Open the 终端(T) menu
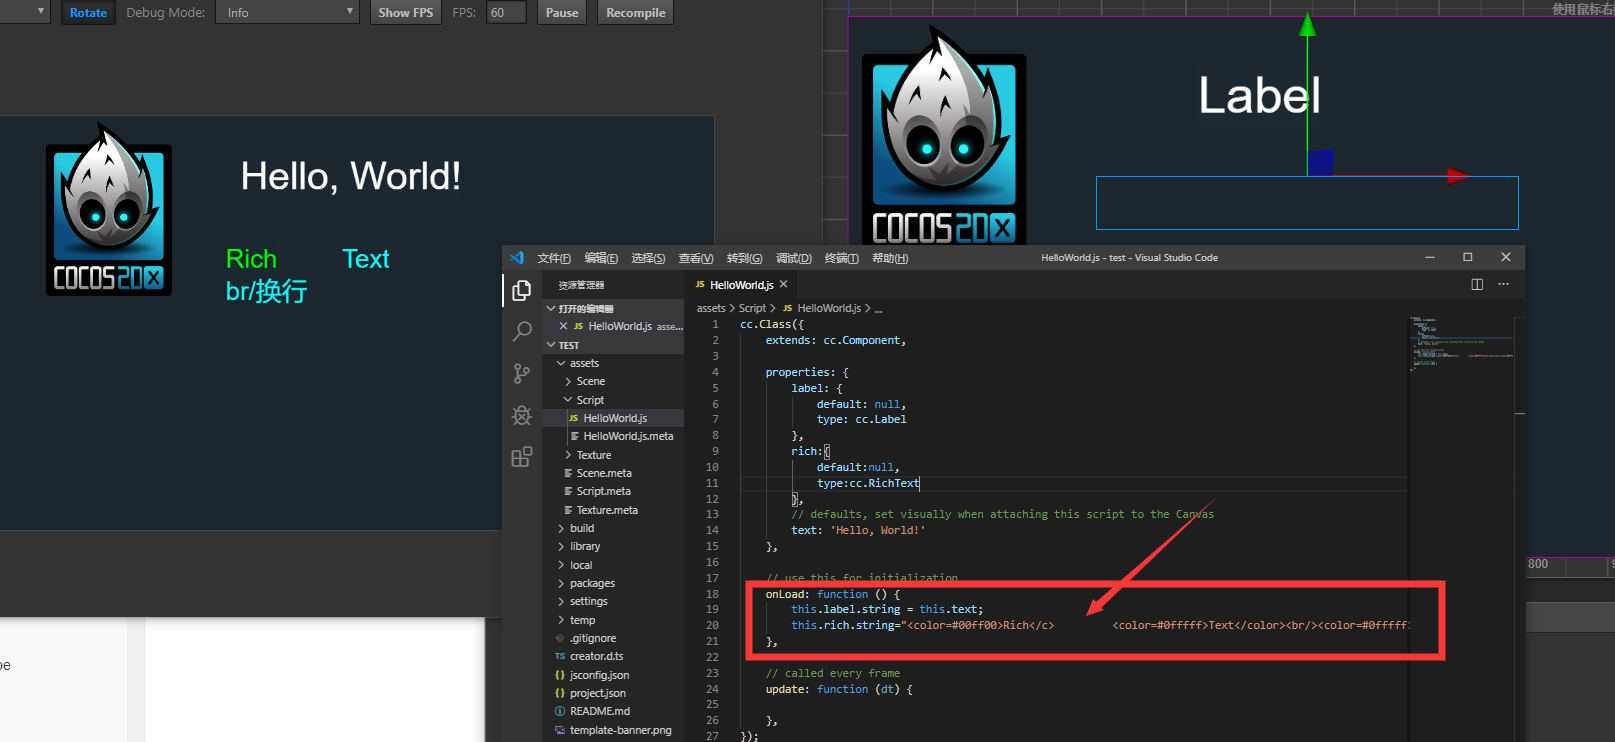Viewport: 1615px width, 742px height. tap(841, 258)
